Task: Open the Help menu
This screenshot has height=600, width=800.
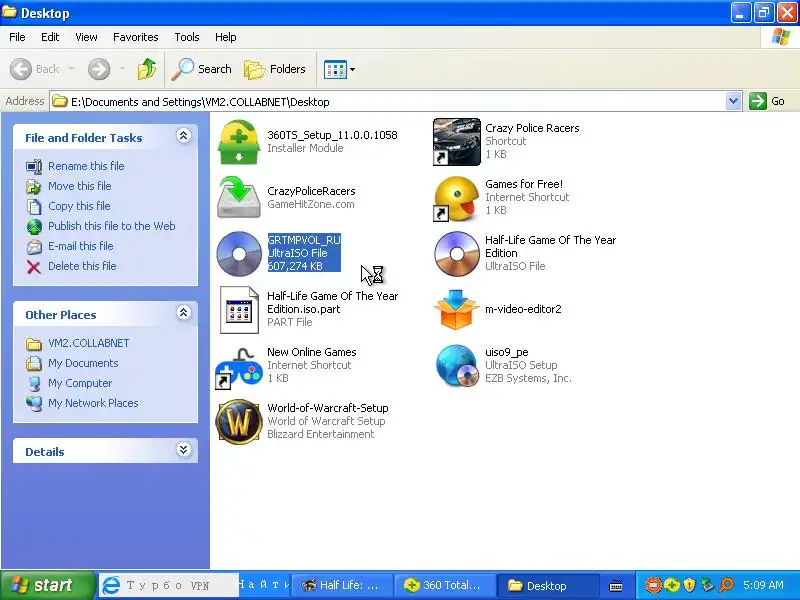Action: click(x=226, y=37)
